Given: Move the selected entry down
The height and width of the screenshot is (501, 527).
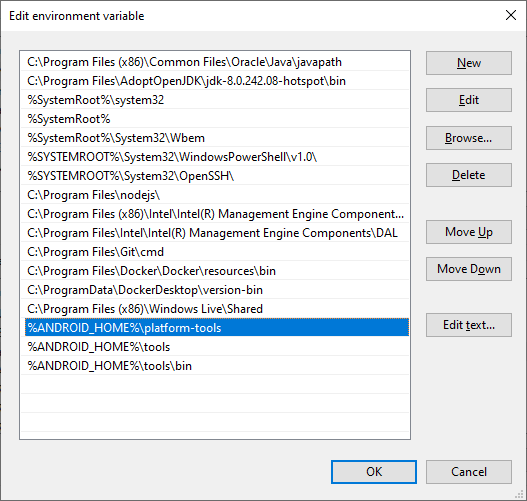Looking at the screenshot, I should point(469,269).
